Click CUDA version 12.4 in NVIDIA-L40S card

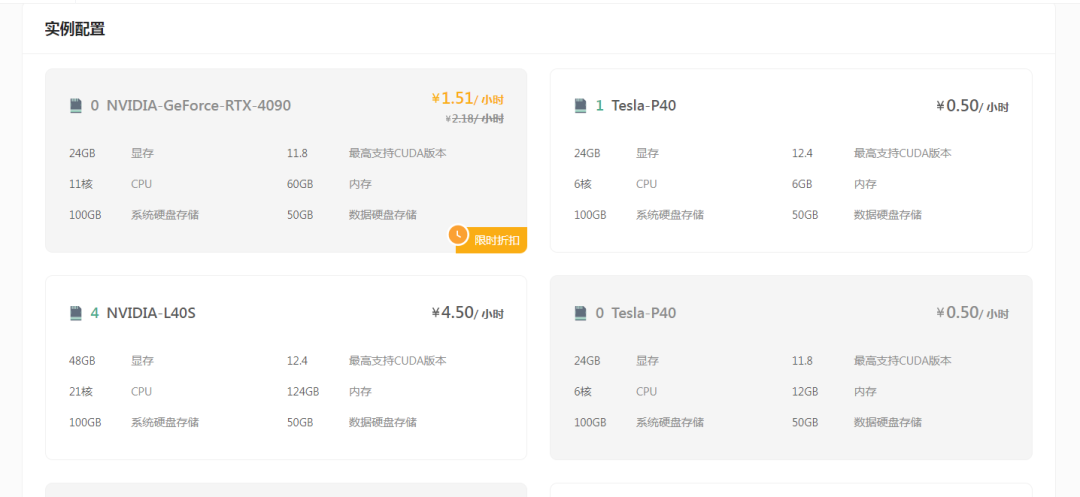(297, 361)
